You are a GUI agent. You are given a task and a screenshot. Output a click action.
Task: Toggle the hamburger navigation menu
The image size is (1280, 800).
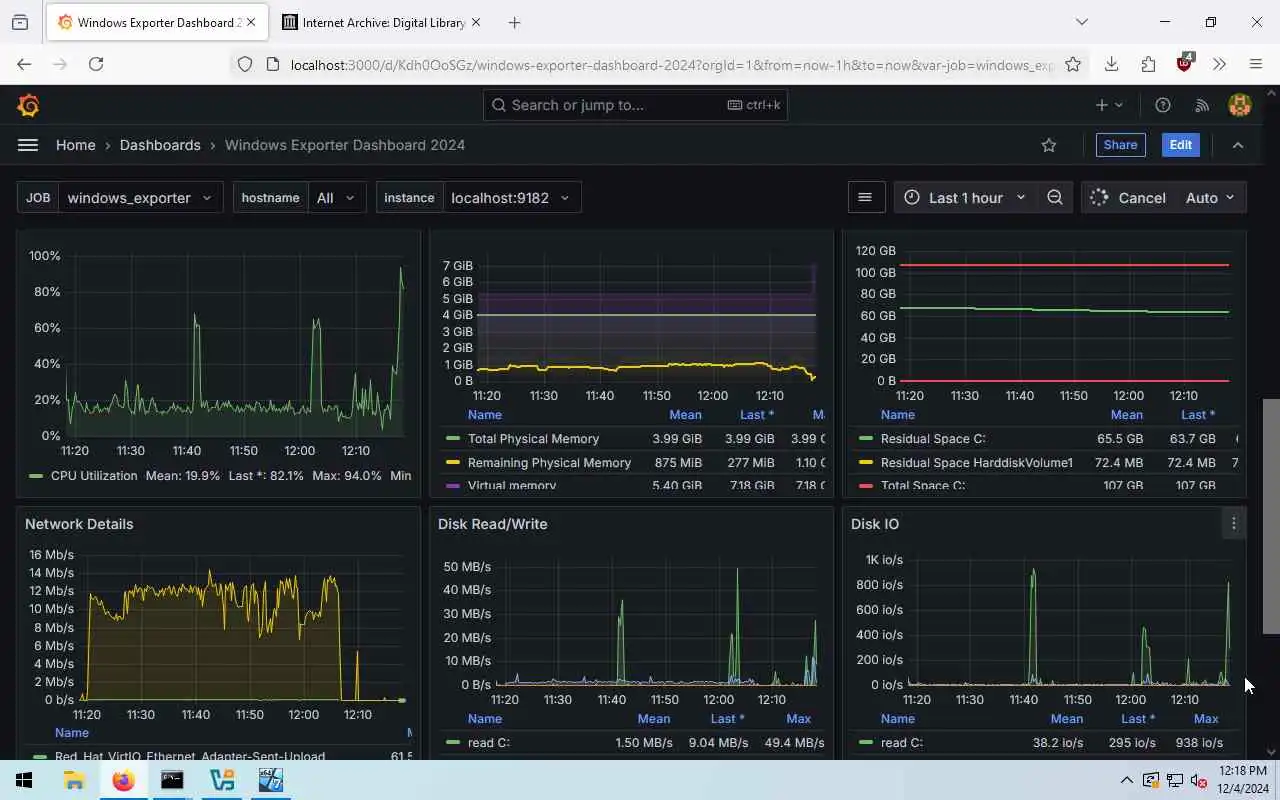pyautogui.click(x=28, y=145)
